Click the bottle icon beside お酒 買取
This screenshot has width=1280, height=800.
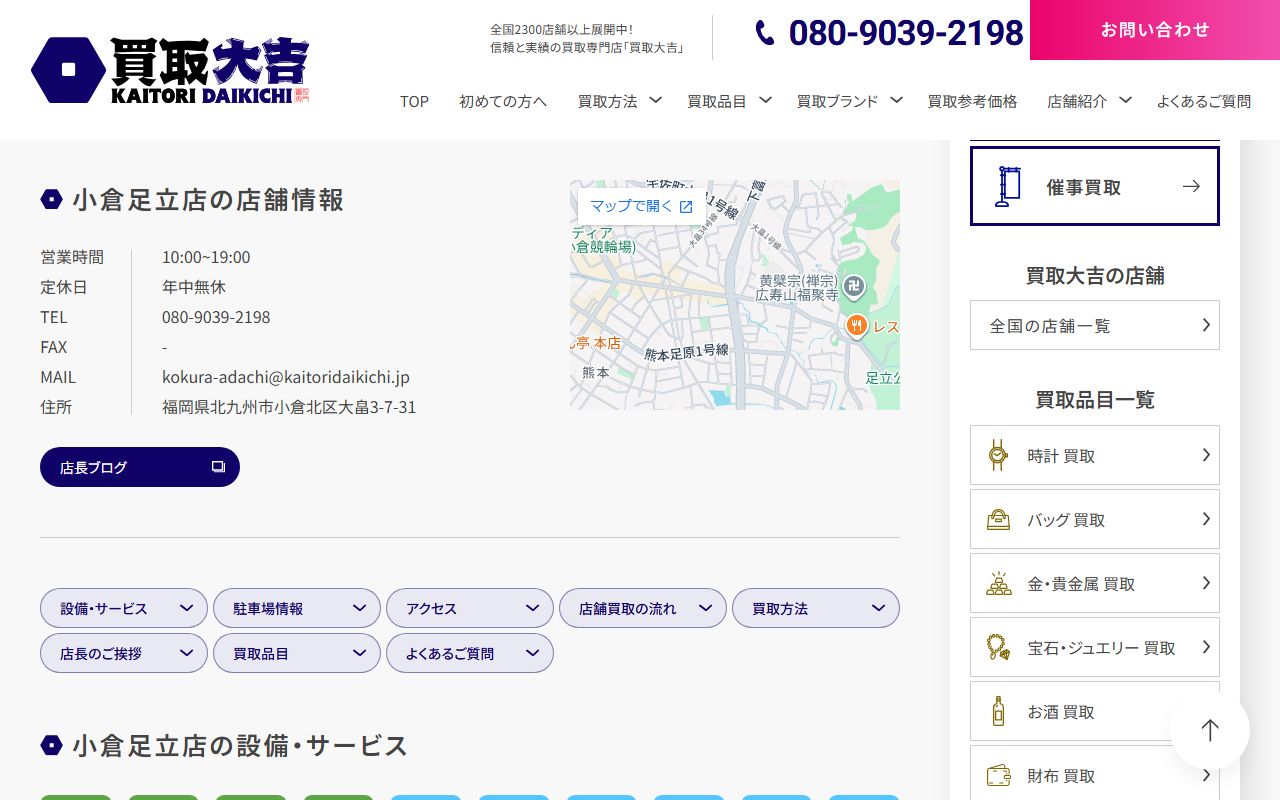(x=998, y=711)
